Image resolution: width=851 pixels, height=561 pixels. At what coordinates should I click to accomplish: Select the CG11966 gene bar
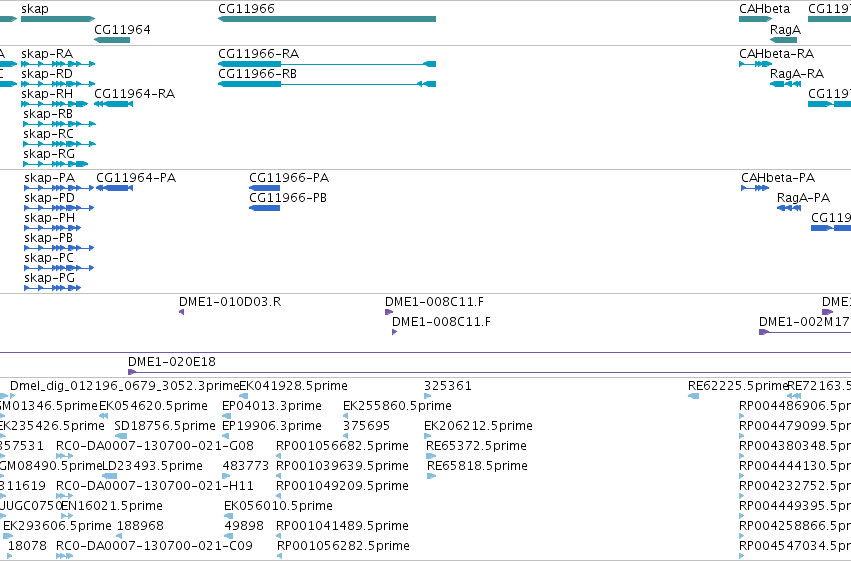(x=327, y=19)
